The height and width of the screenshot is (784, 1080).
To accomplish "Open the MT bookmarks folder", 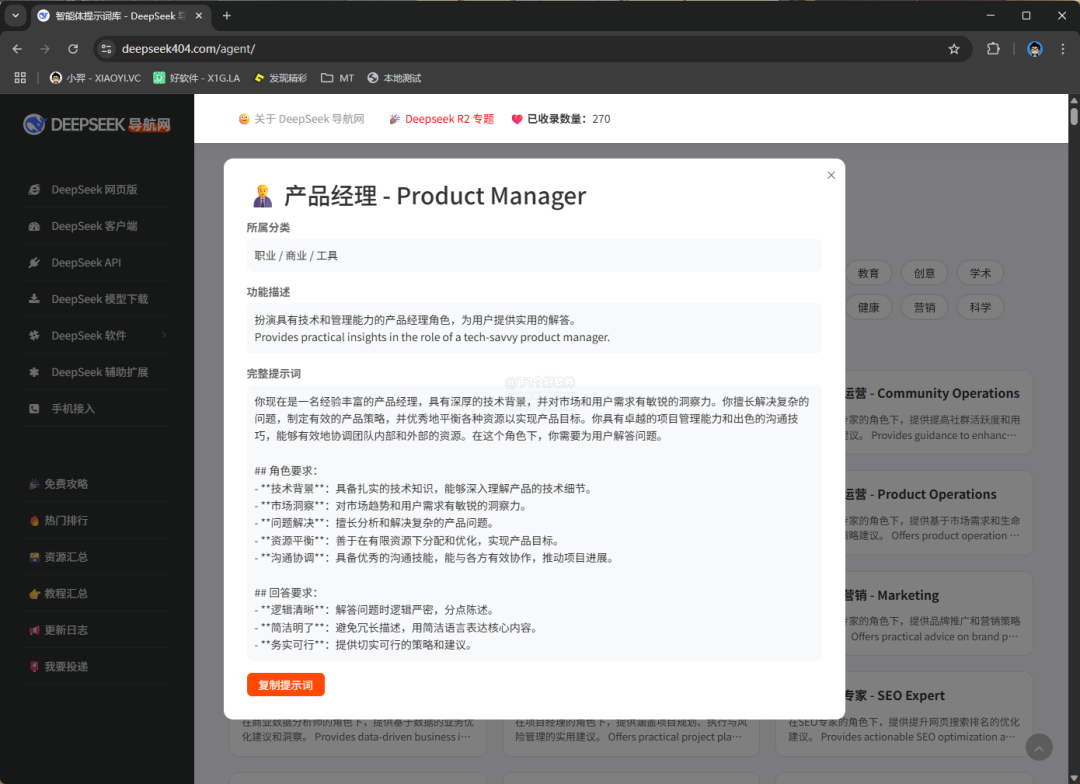I will 337,78.
